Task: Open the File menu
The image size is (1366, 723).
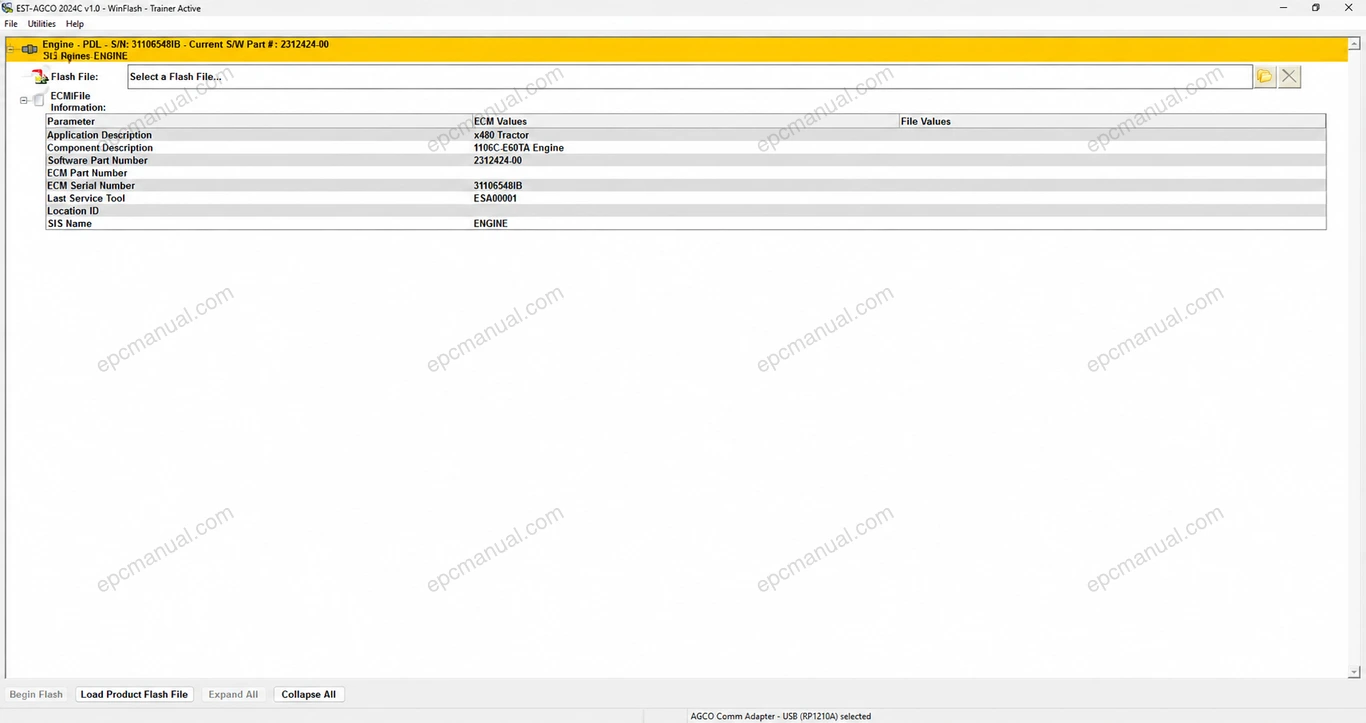Action: coord(11,24)
